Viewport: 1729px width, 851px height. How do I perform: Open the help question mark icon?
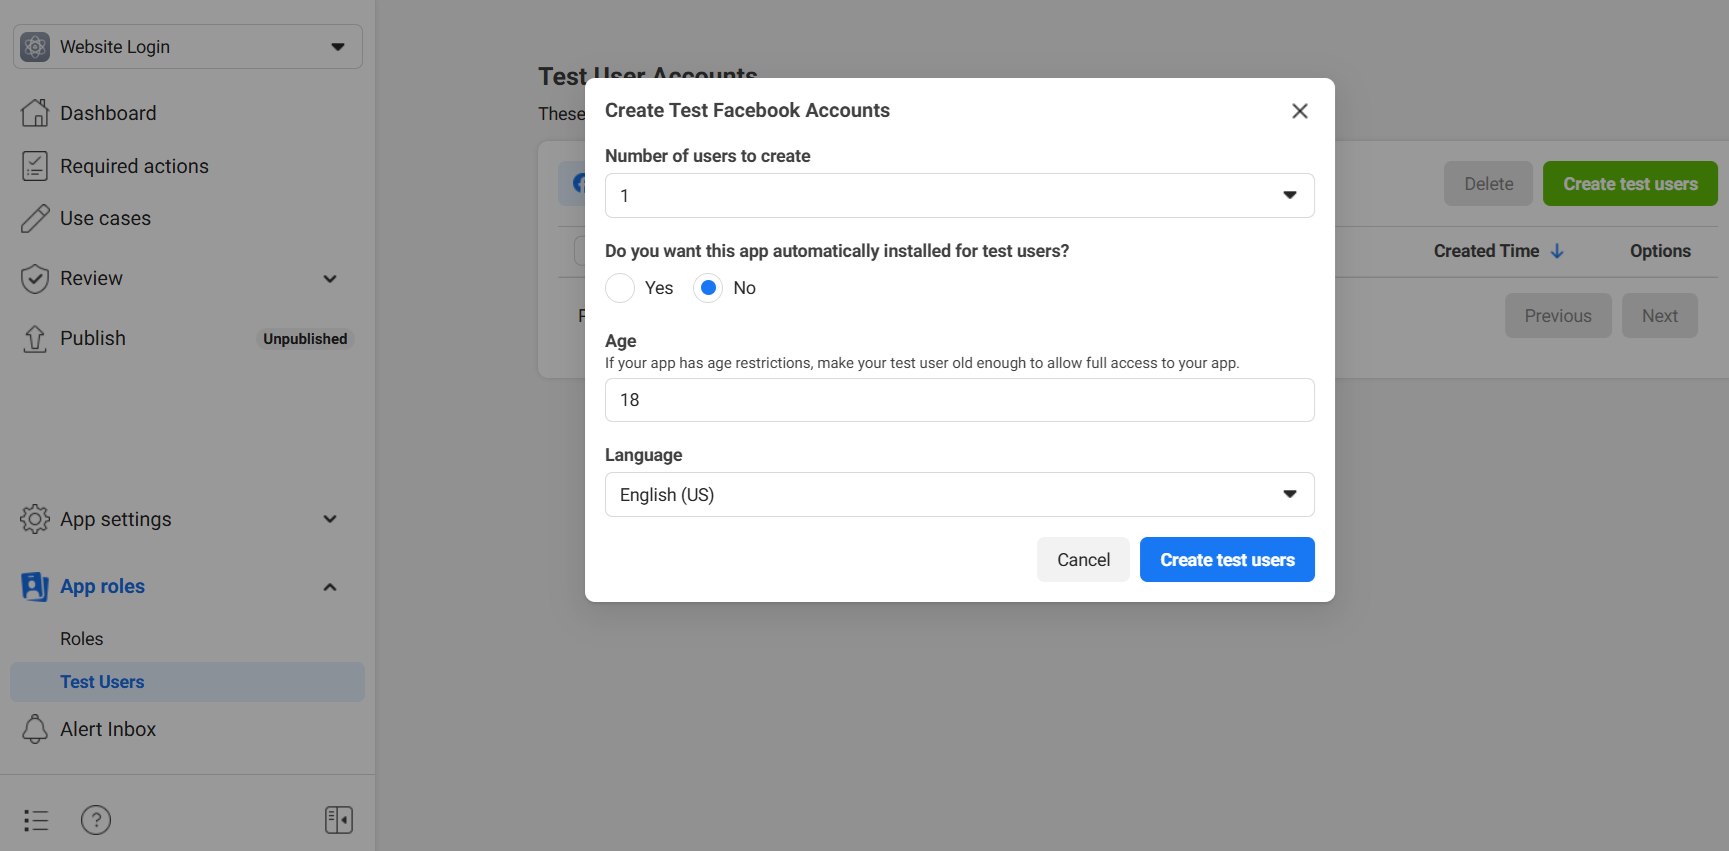point(96,820)
